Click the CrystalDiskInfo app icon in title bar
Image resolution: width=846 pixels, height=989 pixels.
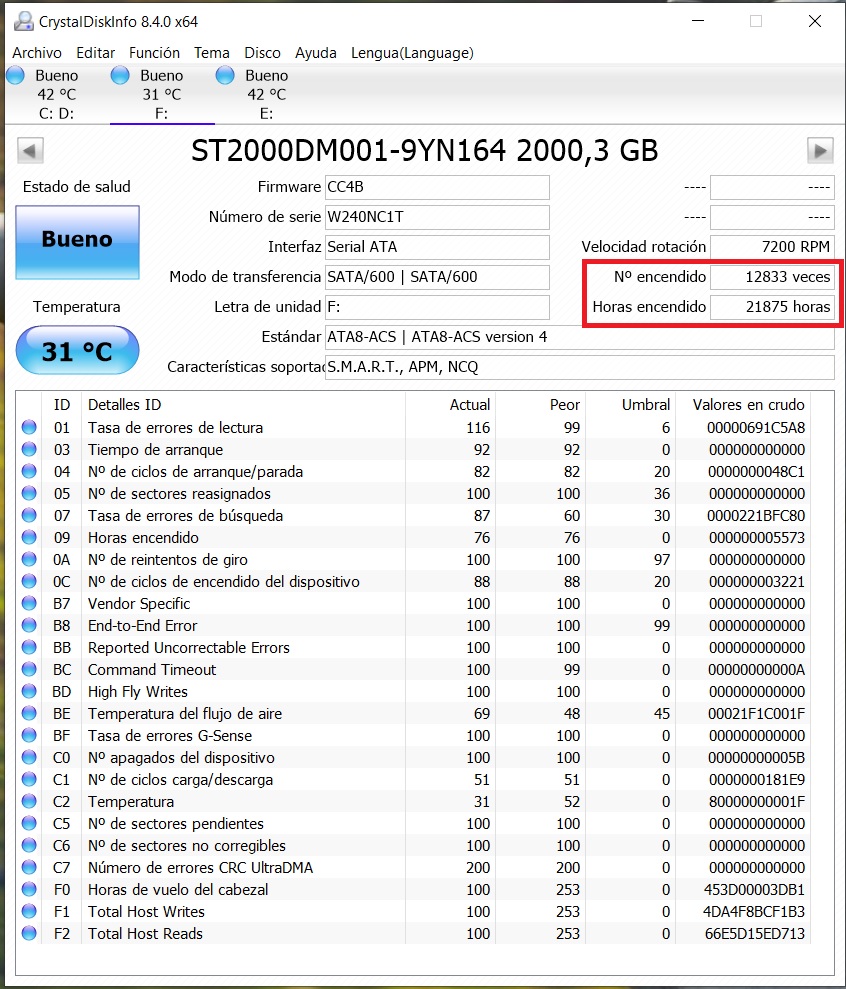23,21
